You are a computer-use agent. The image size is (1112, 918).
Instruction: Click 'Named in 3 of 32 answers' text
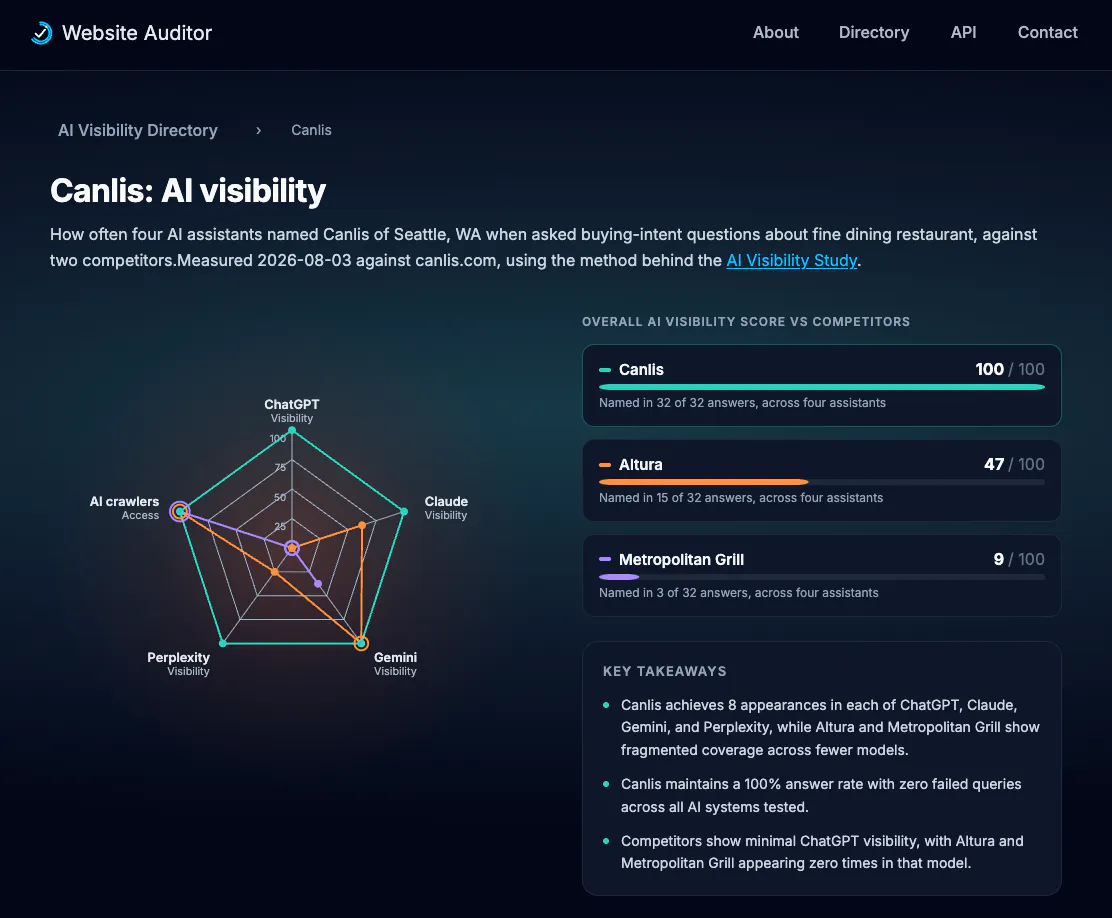point(739,593)
